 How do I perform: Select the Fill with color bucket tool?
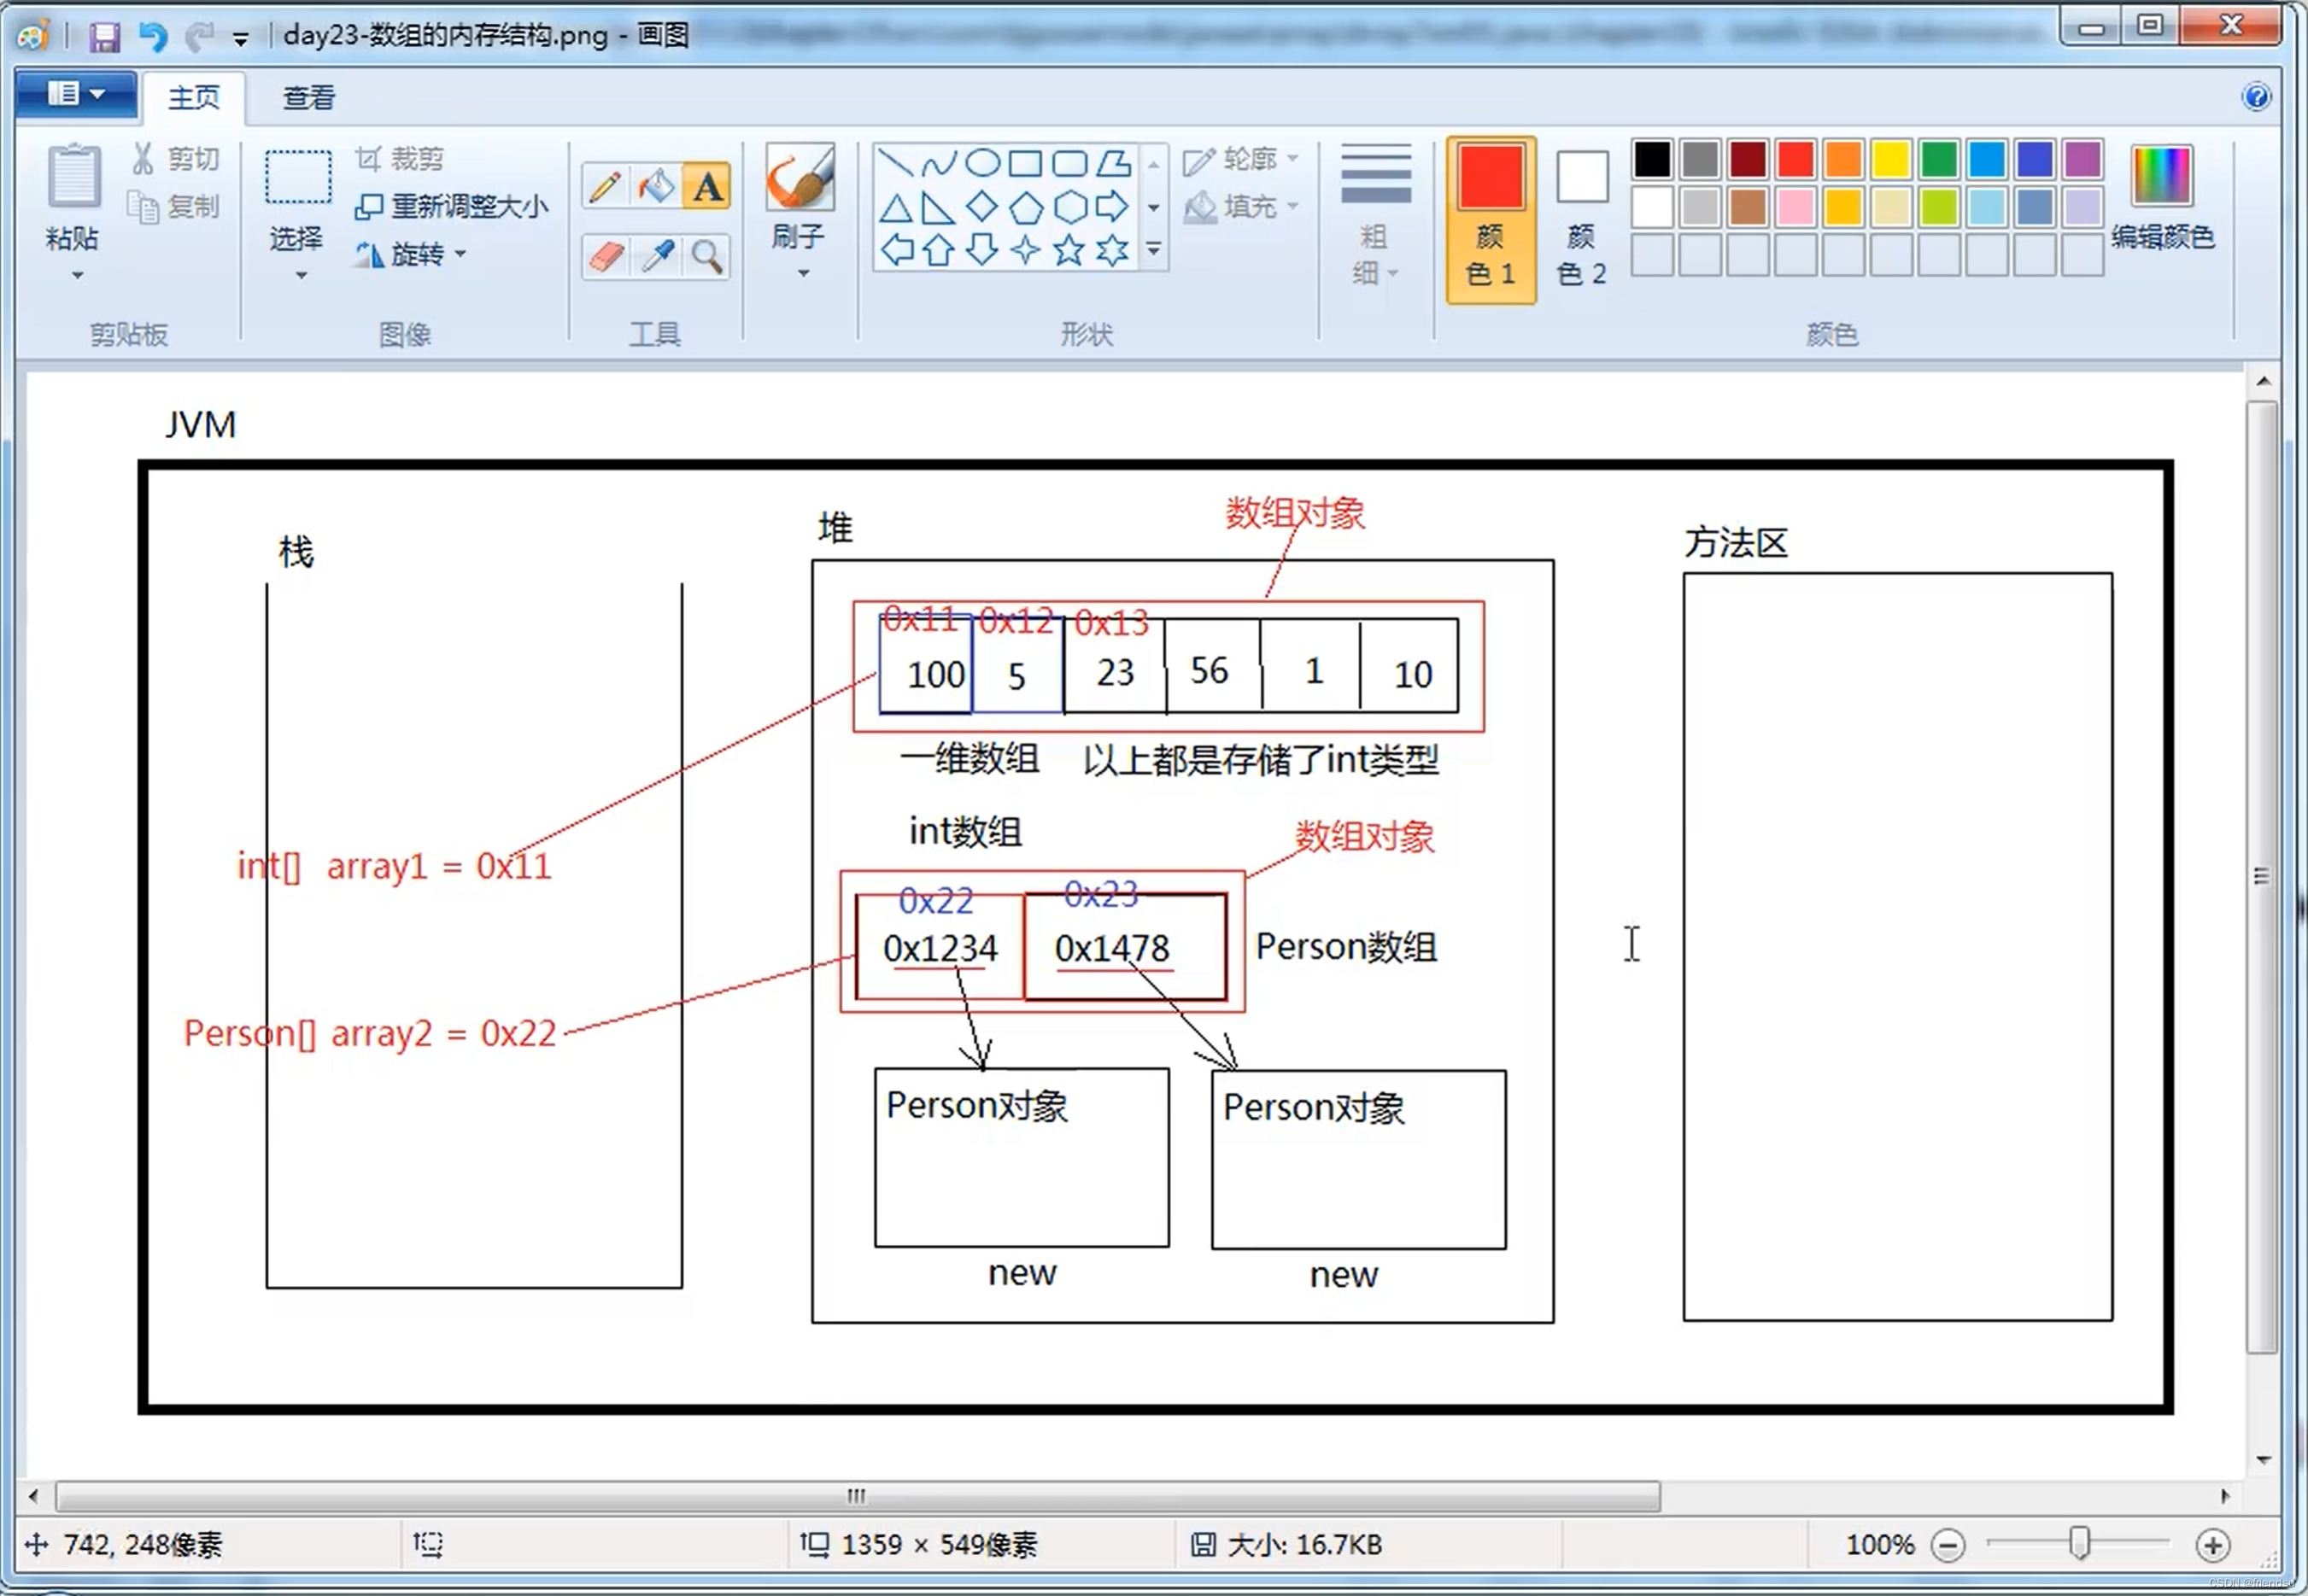656,186
